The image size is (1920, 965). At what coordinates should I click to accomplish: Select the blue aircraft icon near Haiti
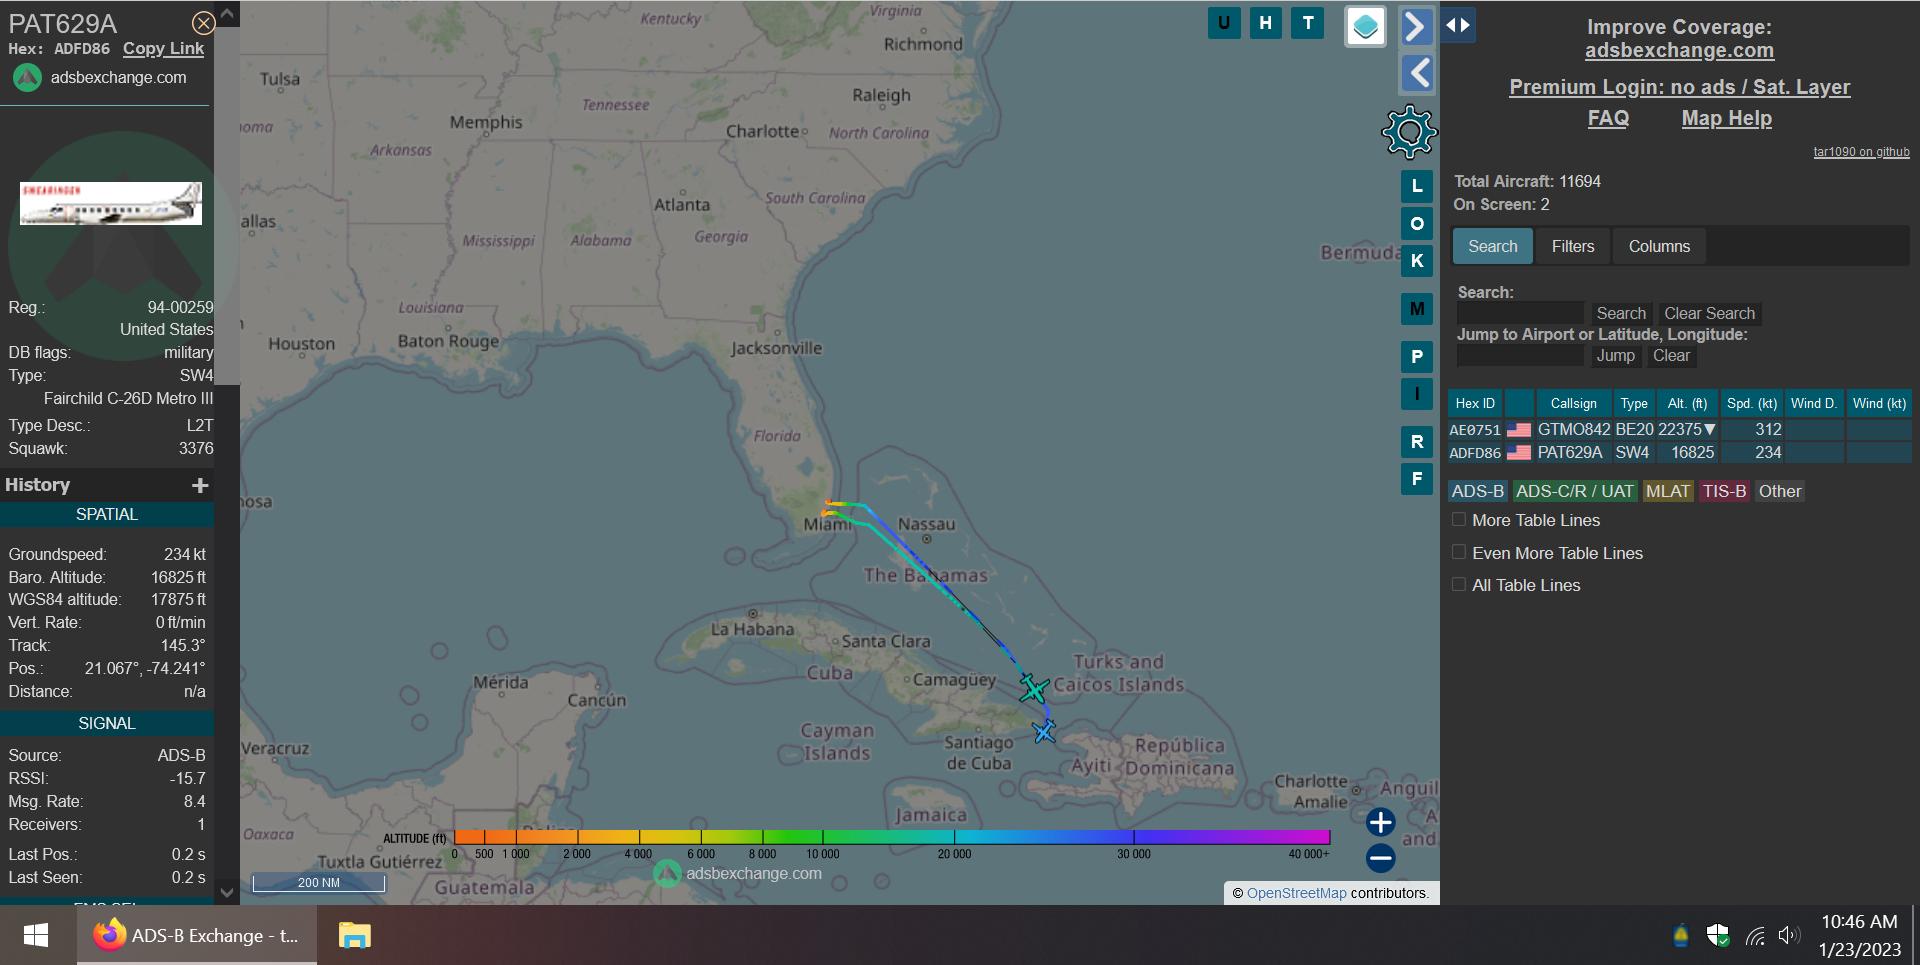(x=1044, y=732)
